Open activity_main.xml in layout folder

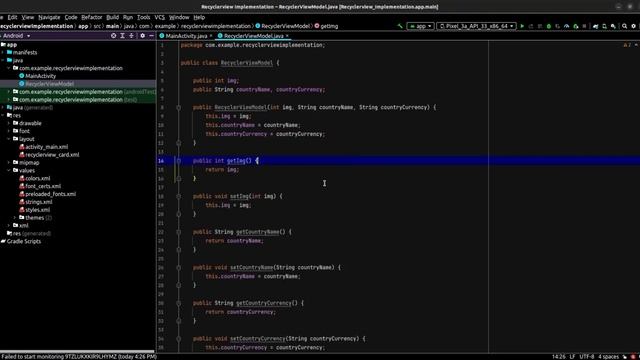pyautogui.click(x=47, y=147)
